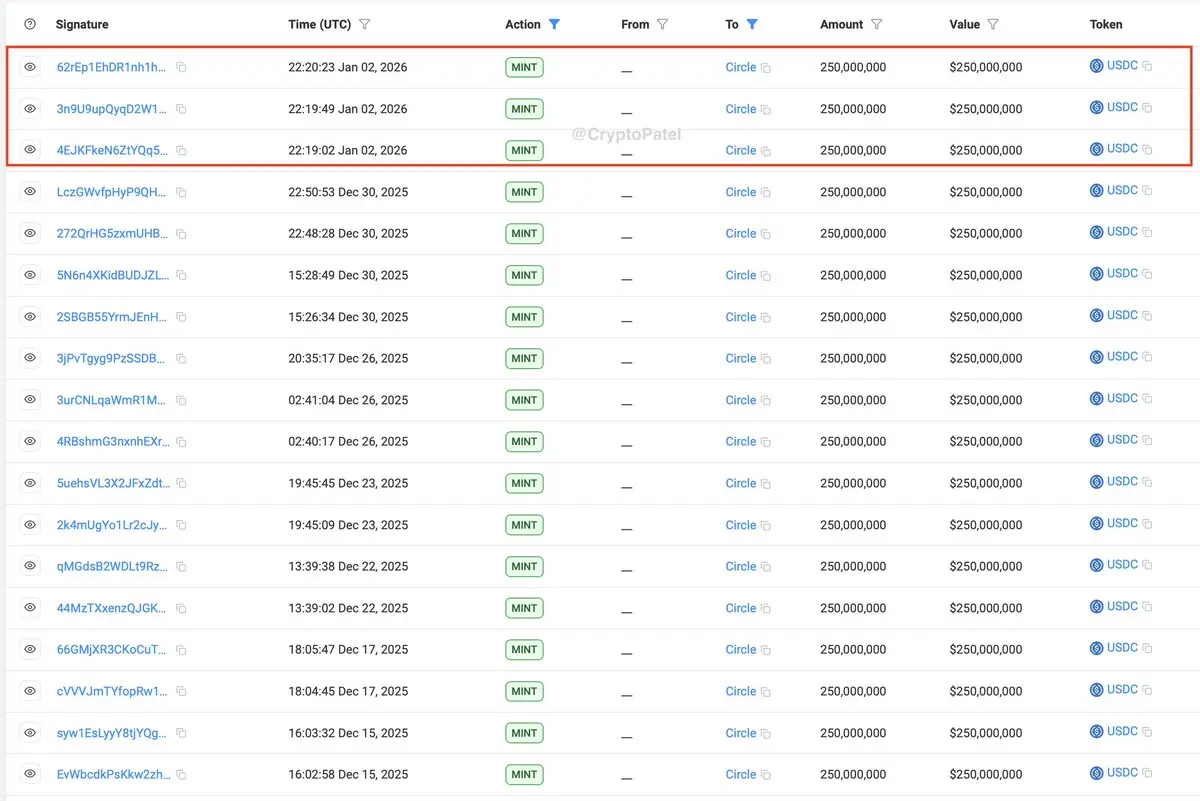This screenshot has width=1200, height=801.
Task: Copy Circle address in 22:20:23 Jan 02 row
Action: tap(766, 68)
